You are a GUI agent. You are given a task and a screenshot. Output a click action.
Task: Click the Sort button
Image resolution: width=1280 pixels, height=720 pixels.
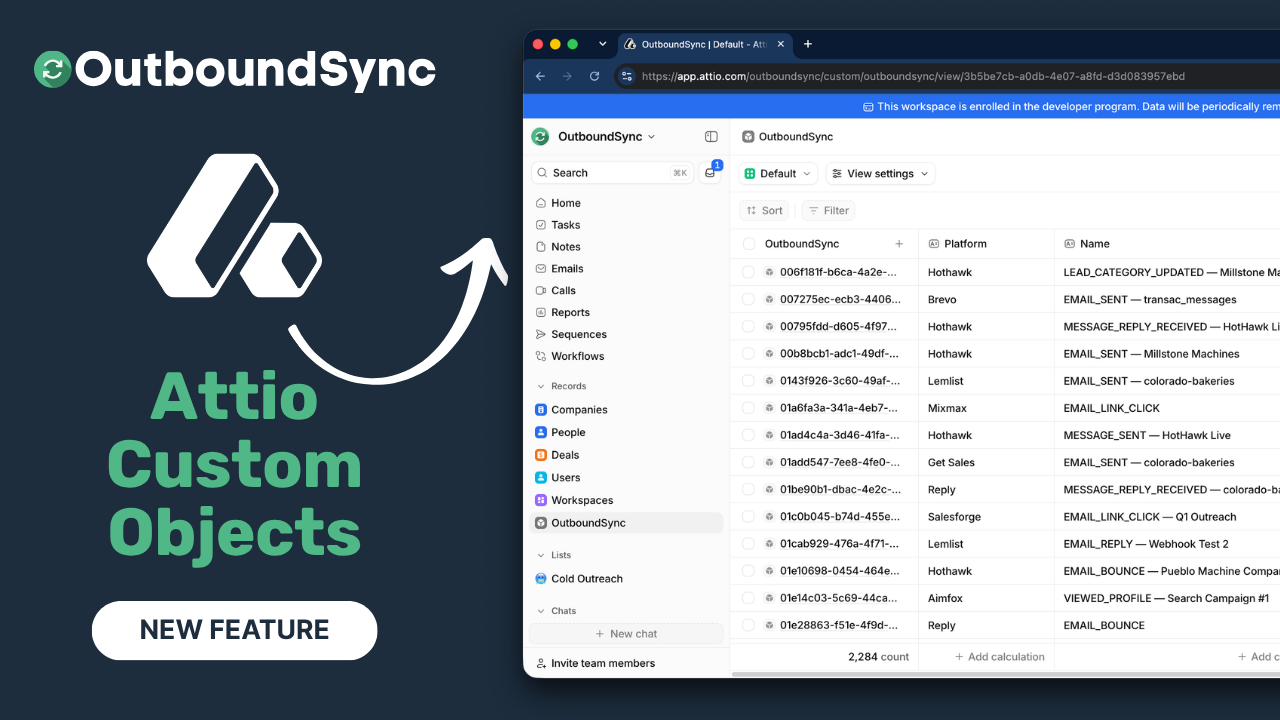[x=765, y=211]
